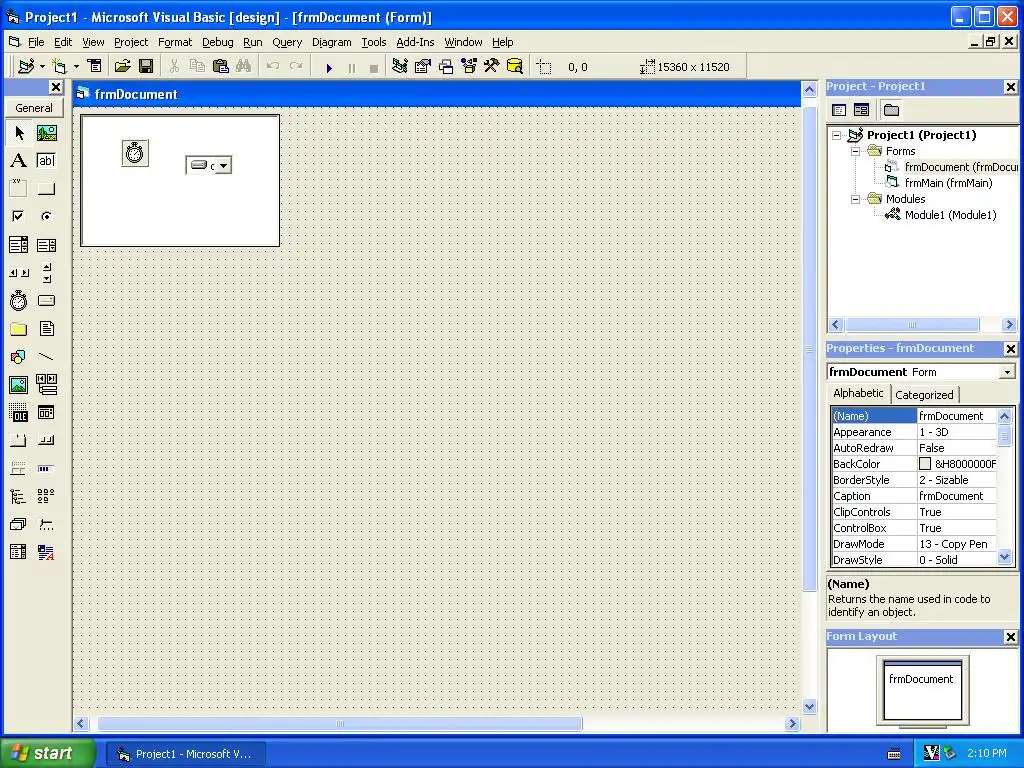1024x768 pixels.
Task: Select the ListBox control tool
Action: pyautogui.click(x=46, y=245)
